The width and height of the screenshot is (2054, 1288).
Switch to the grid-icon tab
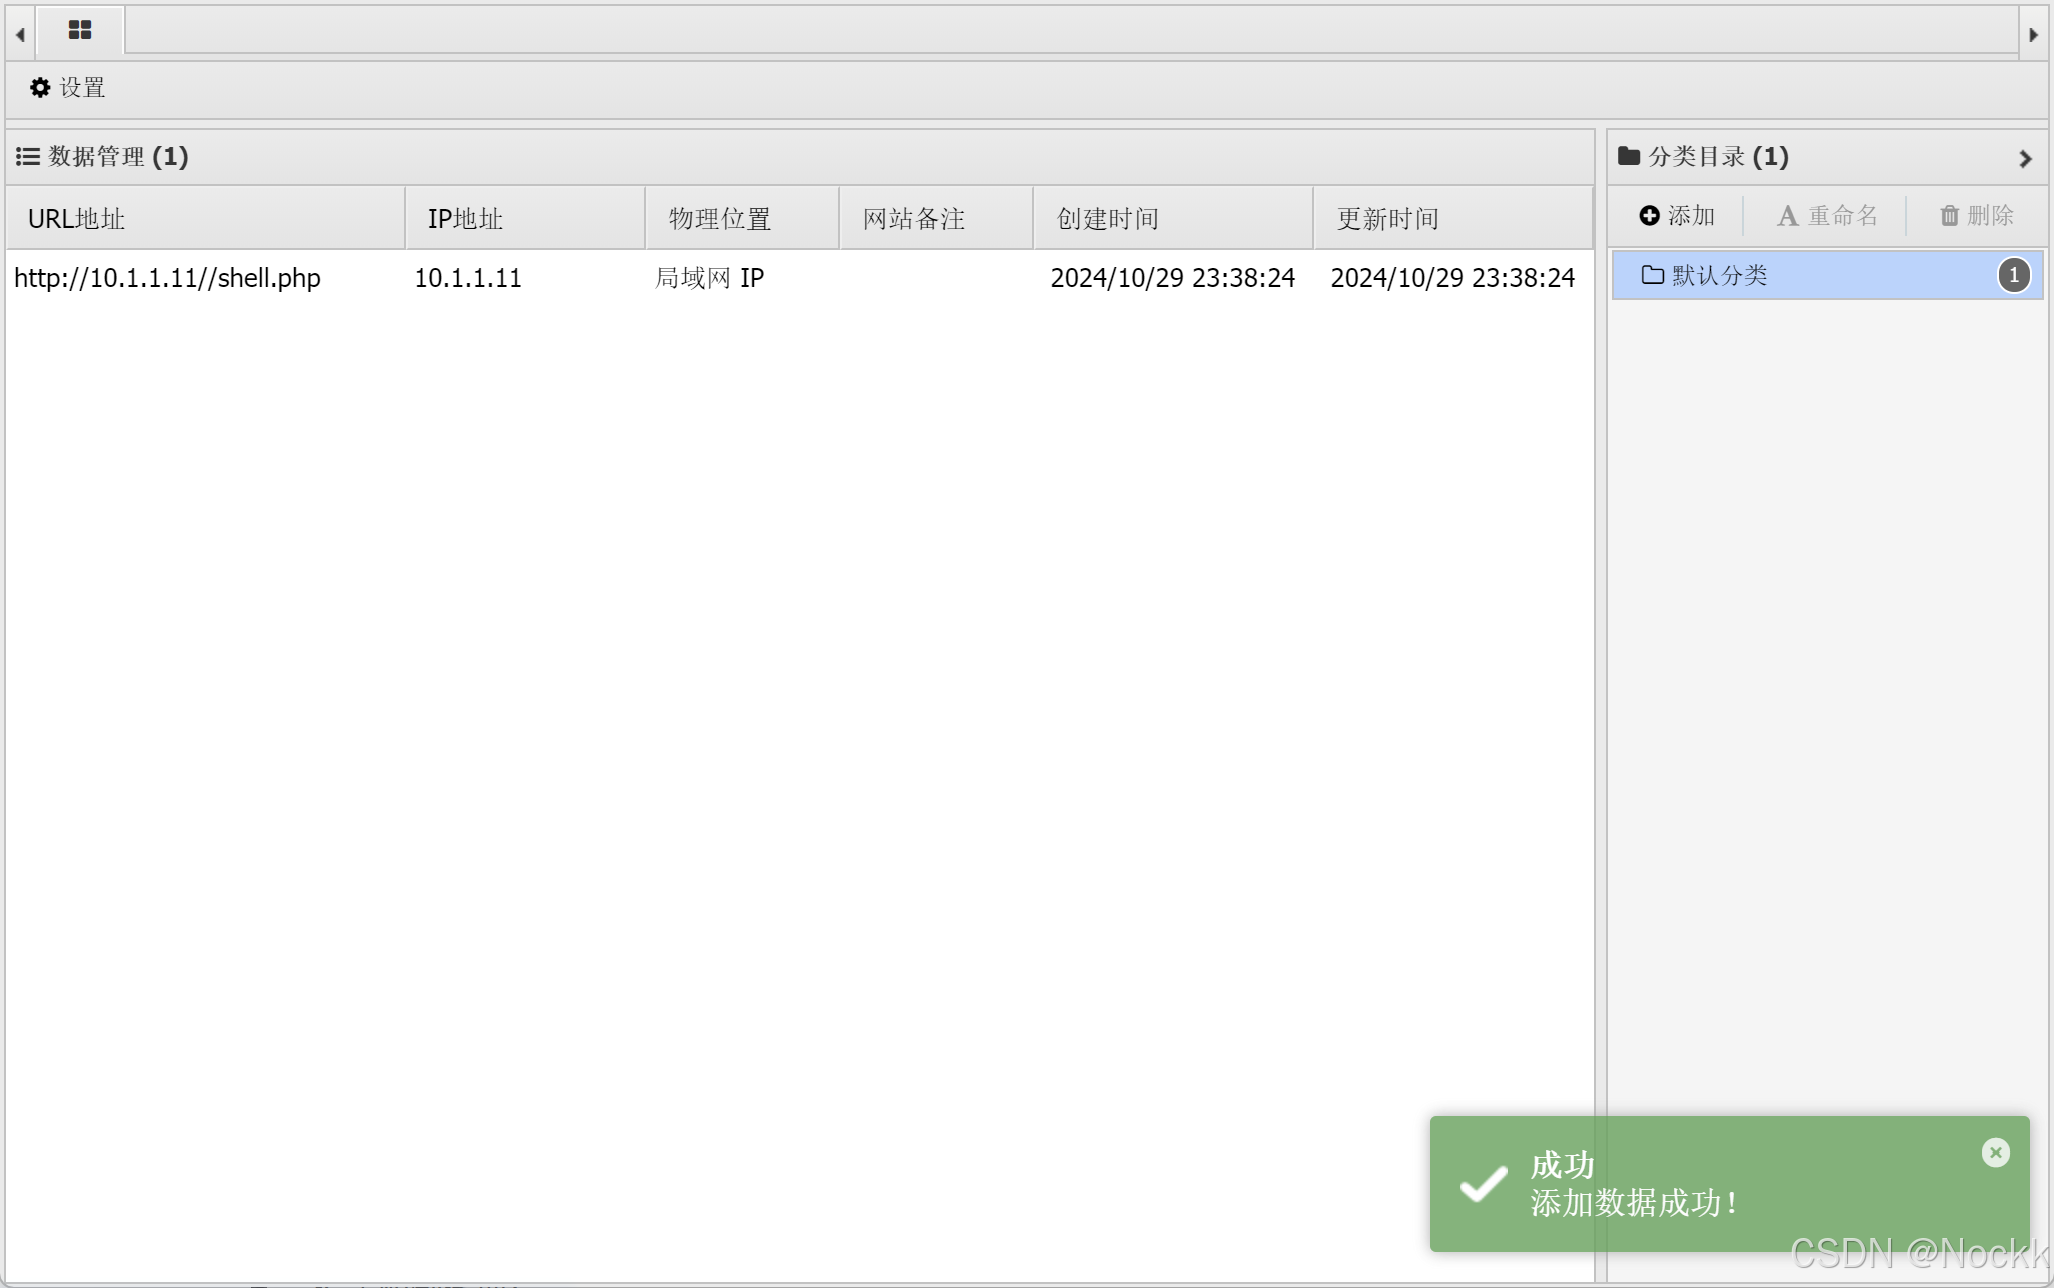pyautogui.click(x=80, y=31)
